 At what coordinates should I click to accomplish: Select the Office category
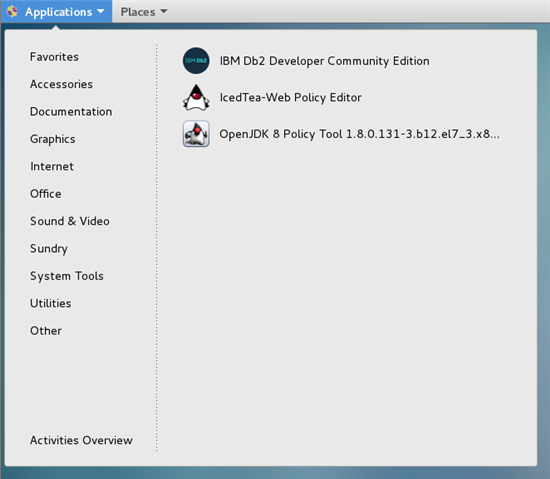point(46,194)
